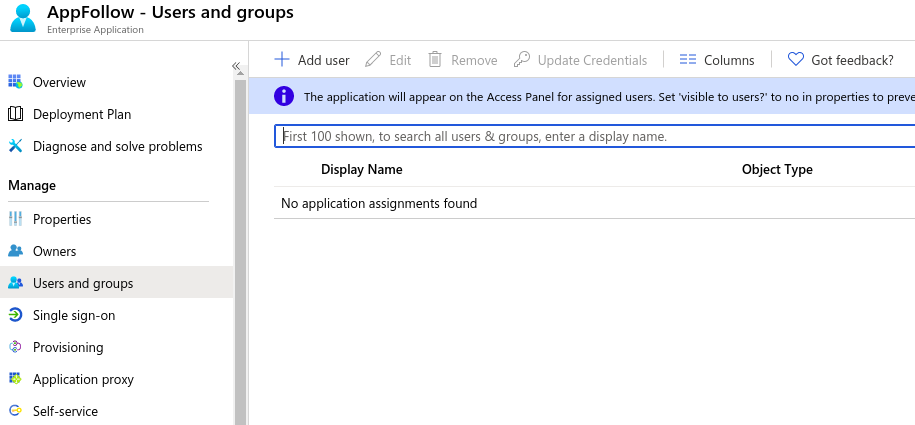Focus the display name search field
Image resolution: width=915 pixels, height=425 pixels.
[595, 137]
